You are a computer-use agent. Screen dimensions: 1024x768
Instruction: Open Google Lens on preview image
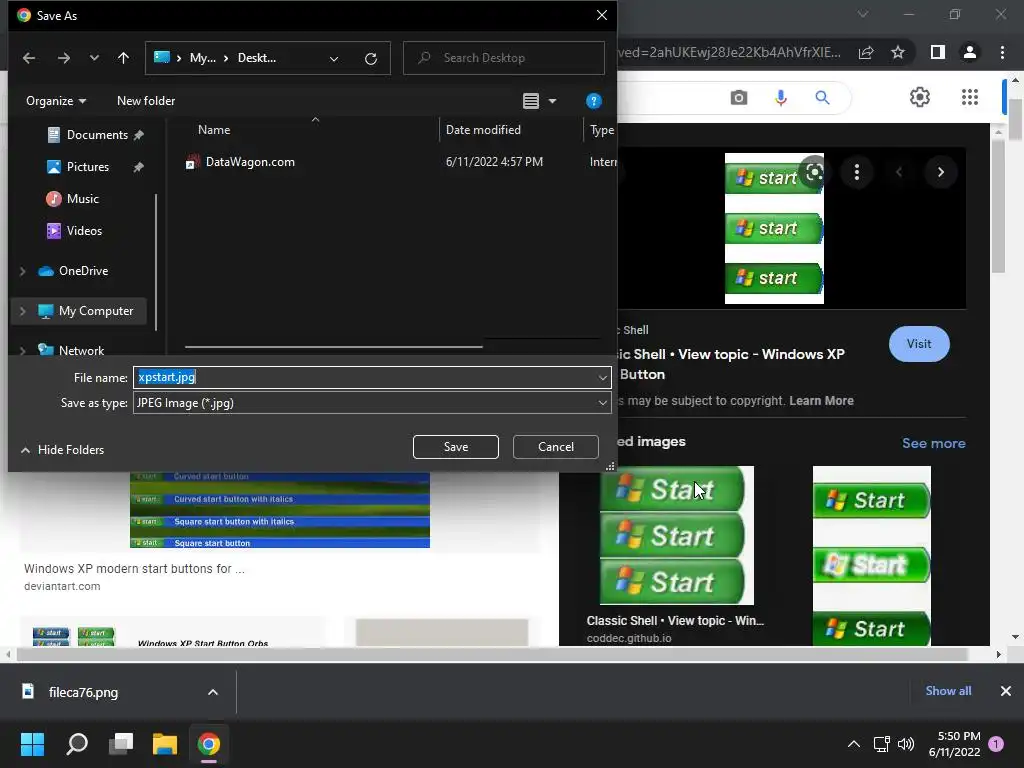tap(814, 172)
